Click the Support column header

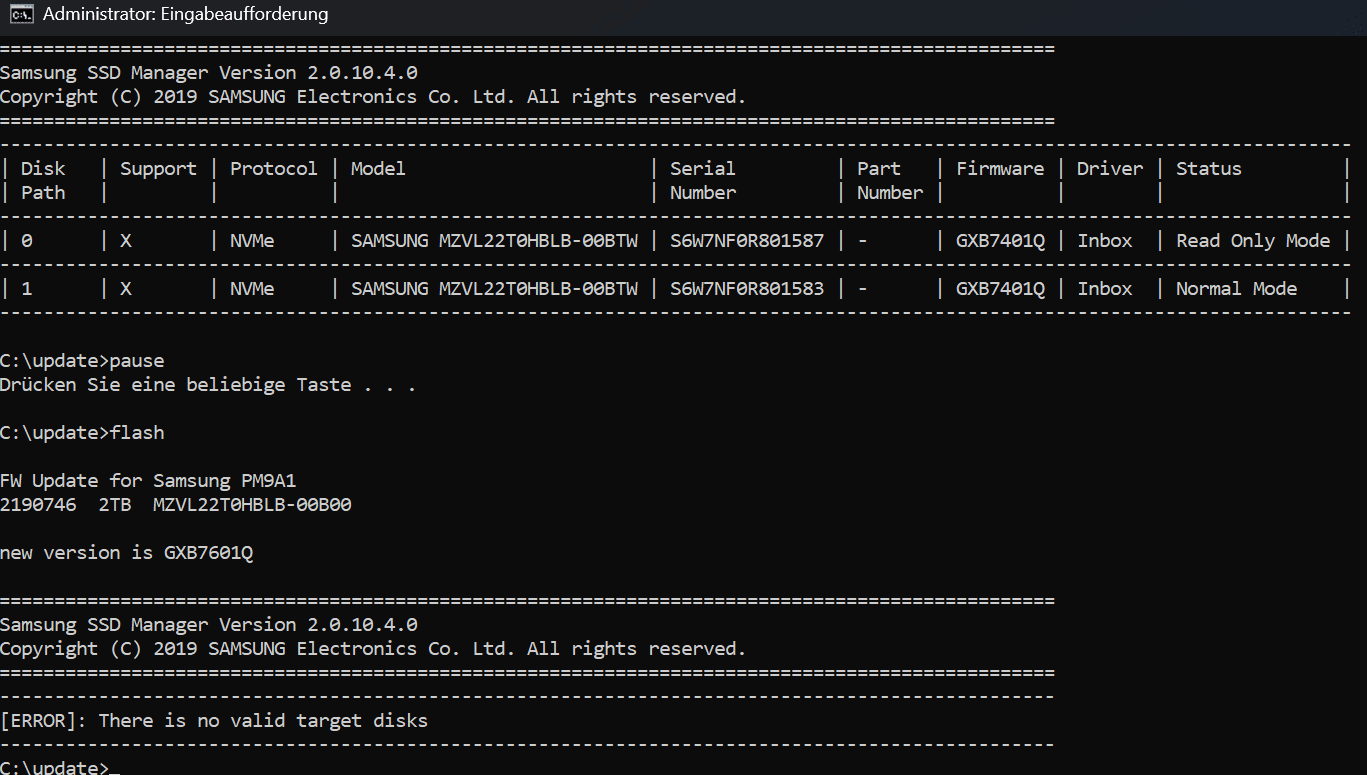(158, 169)
